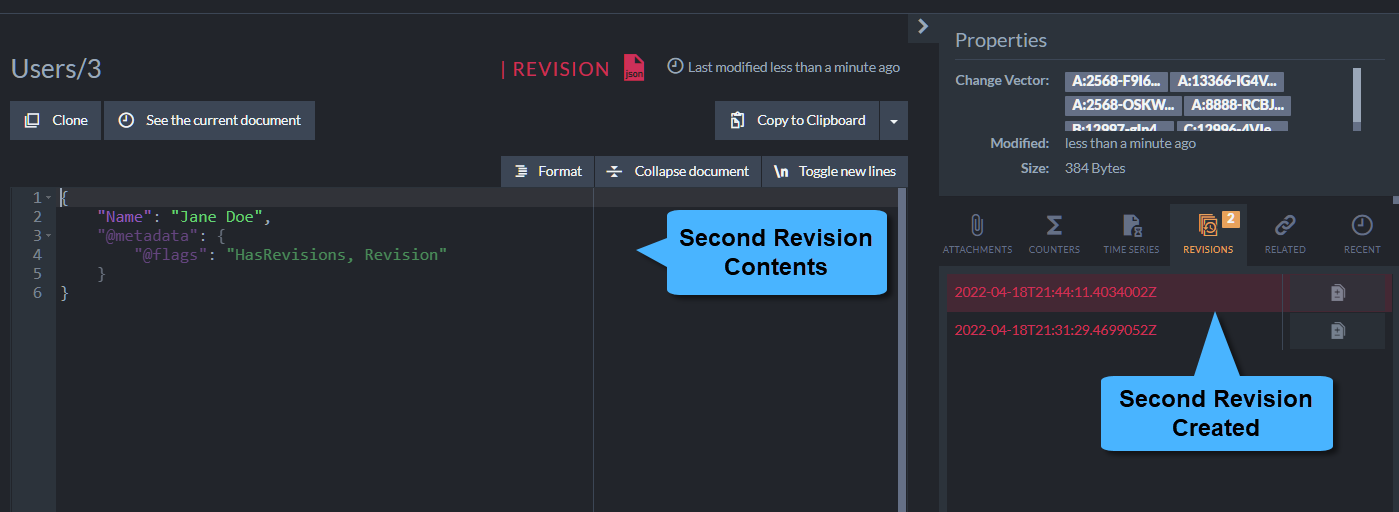Open the Time Series tab
Screen dimensions: 1399x512
pos(1131,233)
